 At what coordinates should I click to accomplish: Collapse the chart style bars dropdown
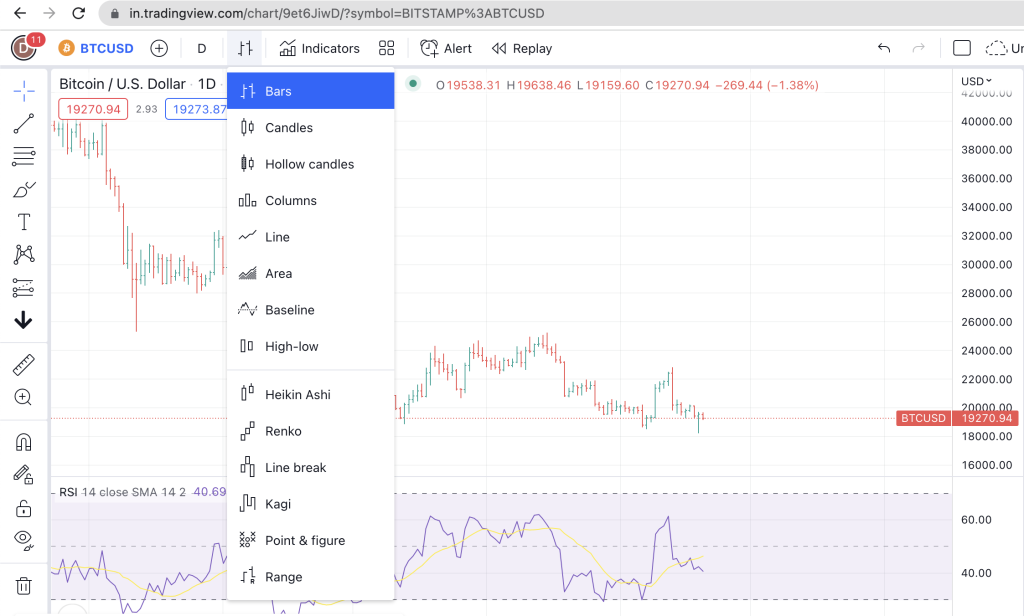245,48
